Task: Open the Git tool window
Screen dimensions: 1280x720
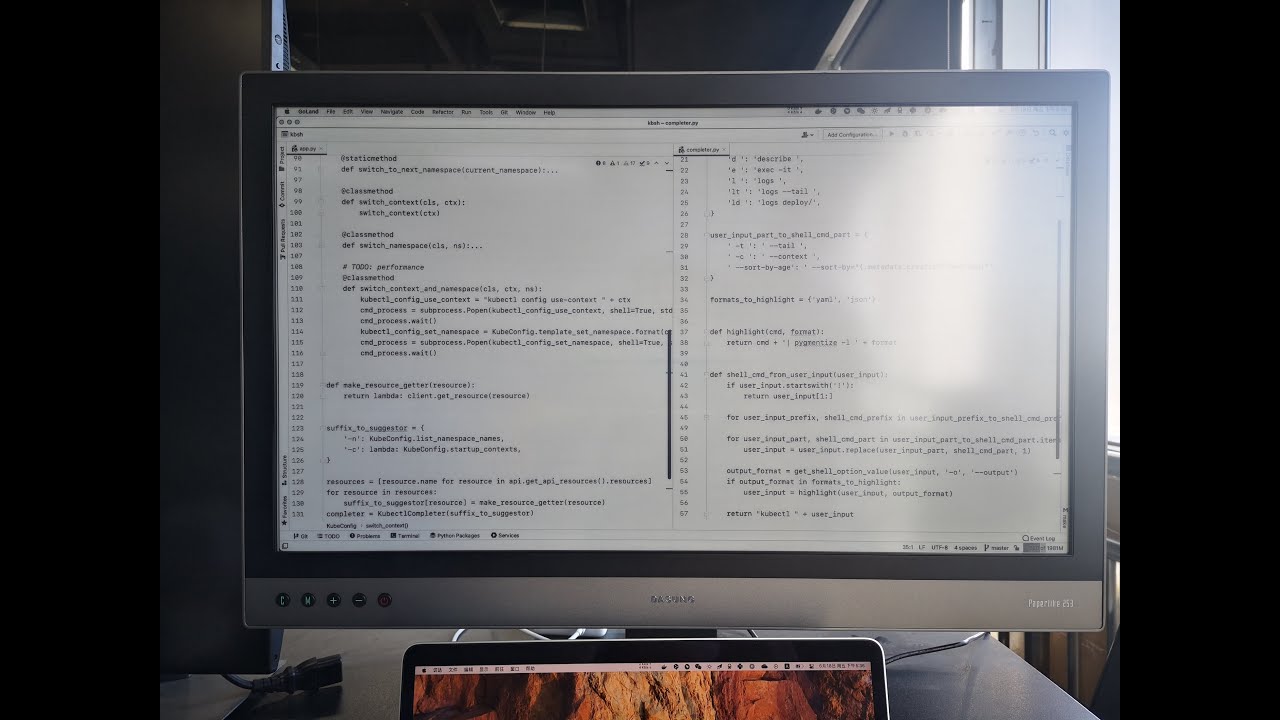Action: (x=300, y=536)
